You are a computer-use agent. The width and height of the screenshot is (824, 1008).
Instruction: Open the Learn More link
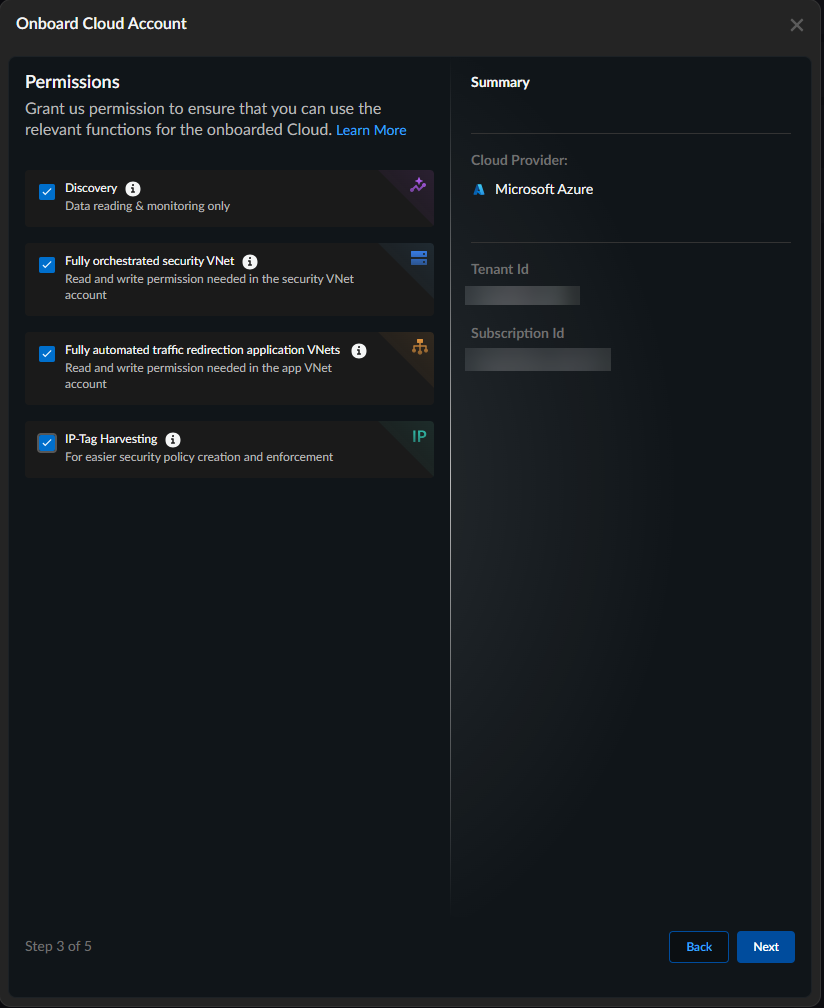pos(371,130)
